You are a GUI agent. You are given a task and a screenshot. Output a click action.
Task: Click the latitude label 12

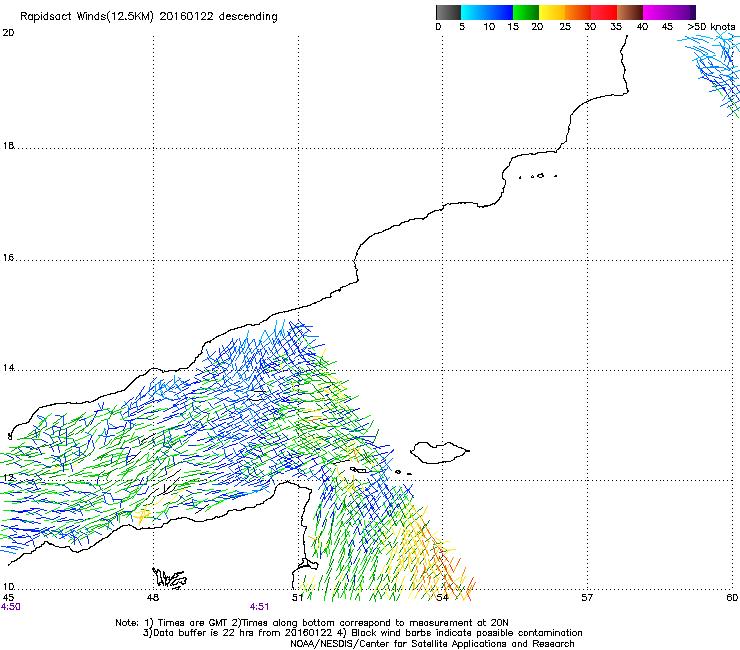tap(8, 478)
